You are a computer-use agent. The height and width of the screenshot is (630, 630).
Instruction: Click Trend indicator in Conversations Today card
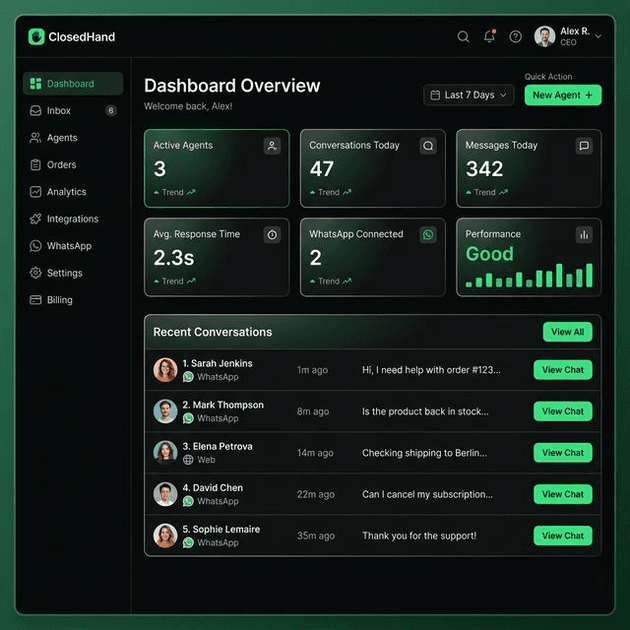tap(330, 192)
